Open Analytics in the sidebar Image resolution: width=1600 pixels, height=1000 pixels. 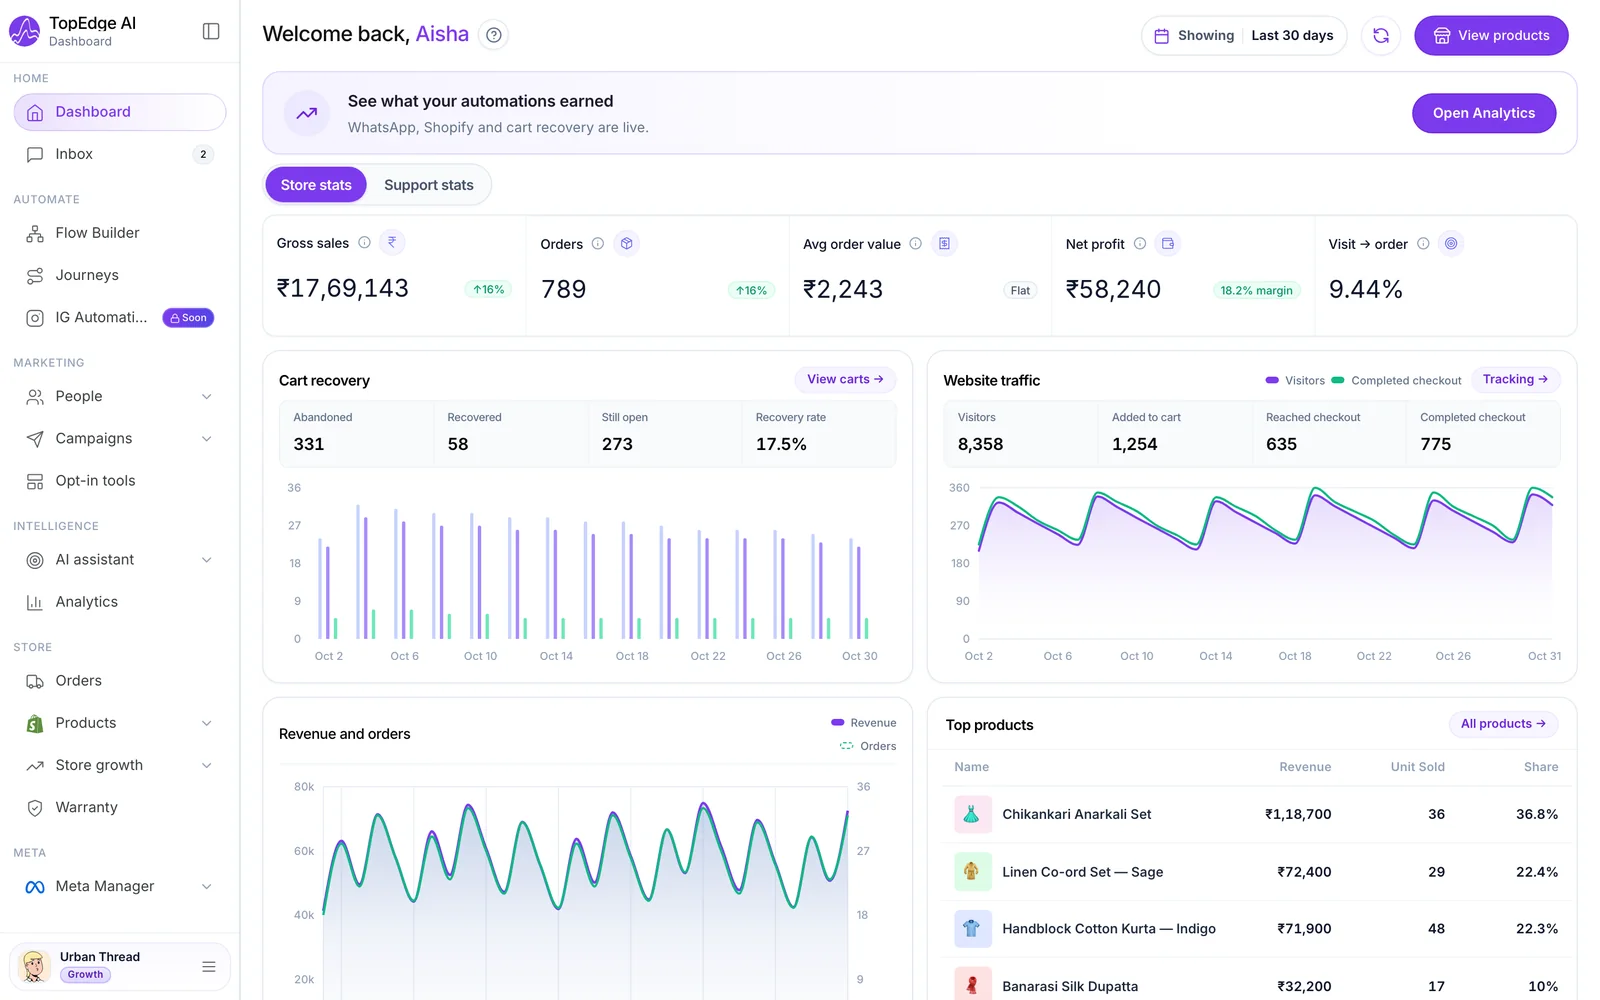tap(120, 602)
